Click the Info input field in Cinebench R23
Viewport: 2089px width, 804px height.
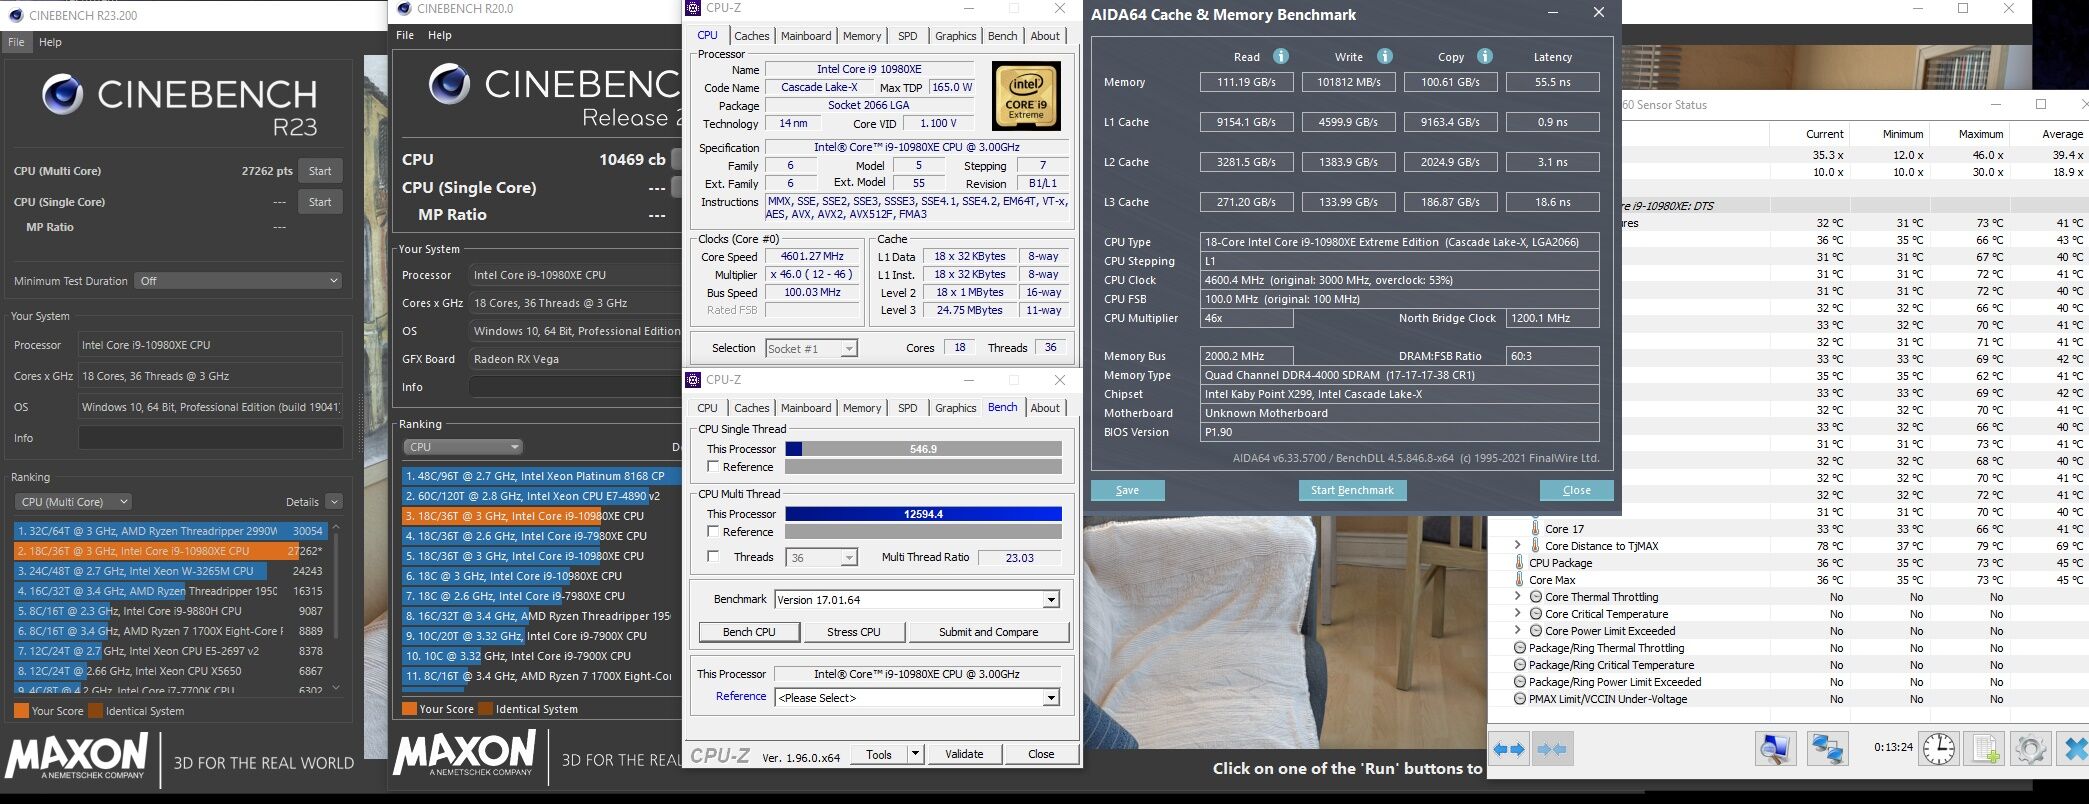click(x=210, y=438)
